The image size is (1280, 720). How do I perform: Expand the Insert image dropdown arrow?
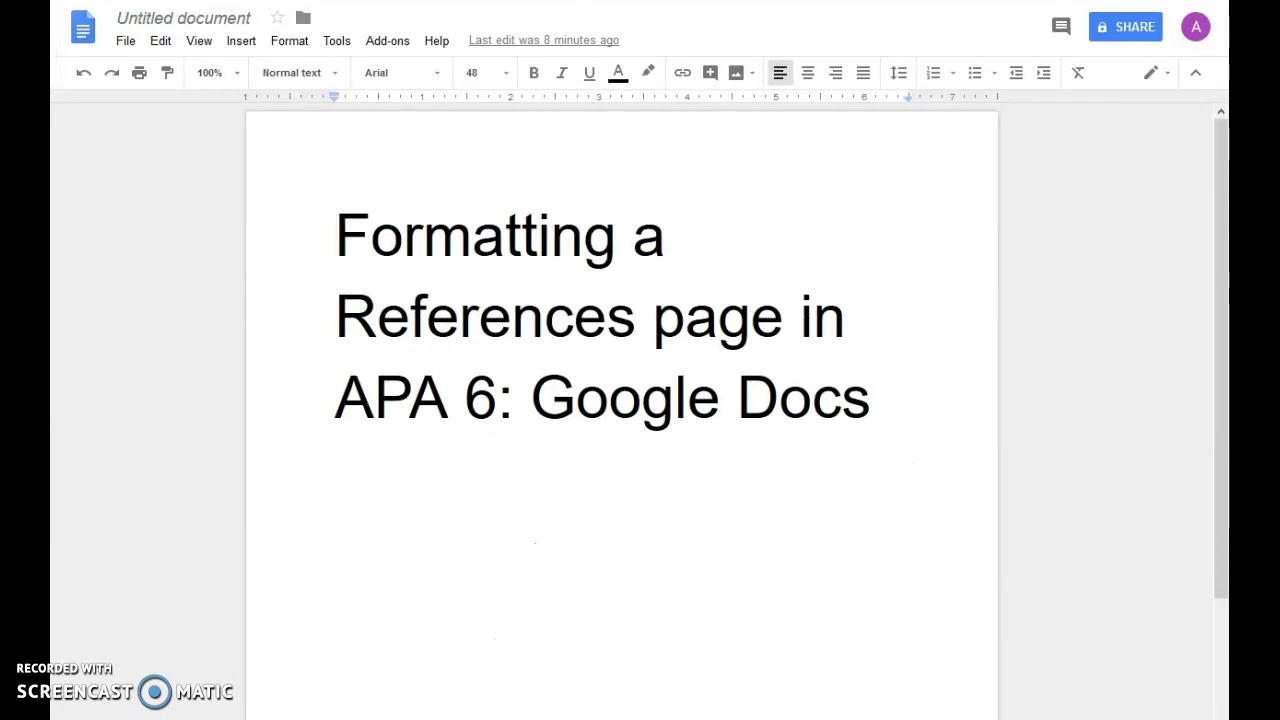(x=752, y=73)
